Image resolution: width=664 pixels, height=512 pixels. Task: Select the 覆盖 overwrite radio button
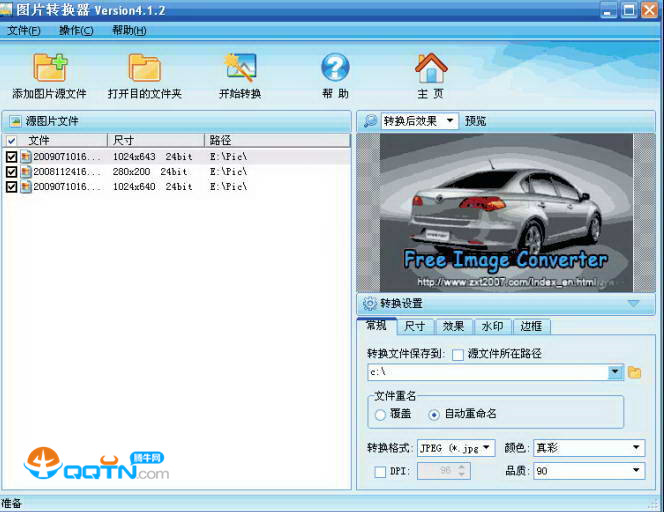[380, 414]
